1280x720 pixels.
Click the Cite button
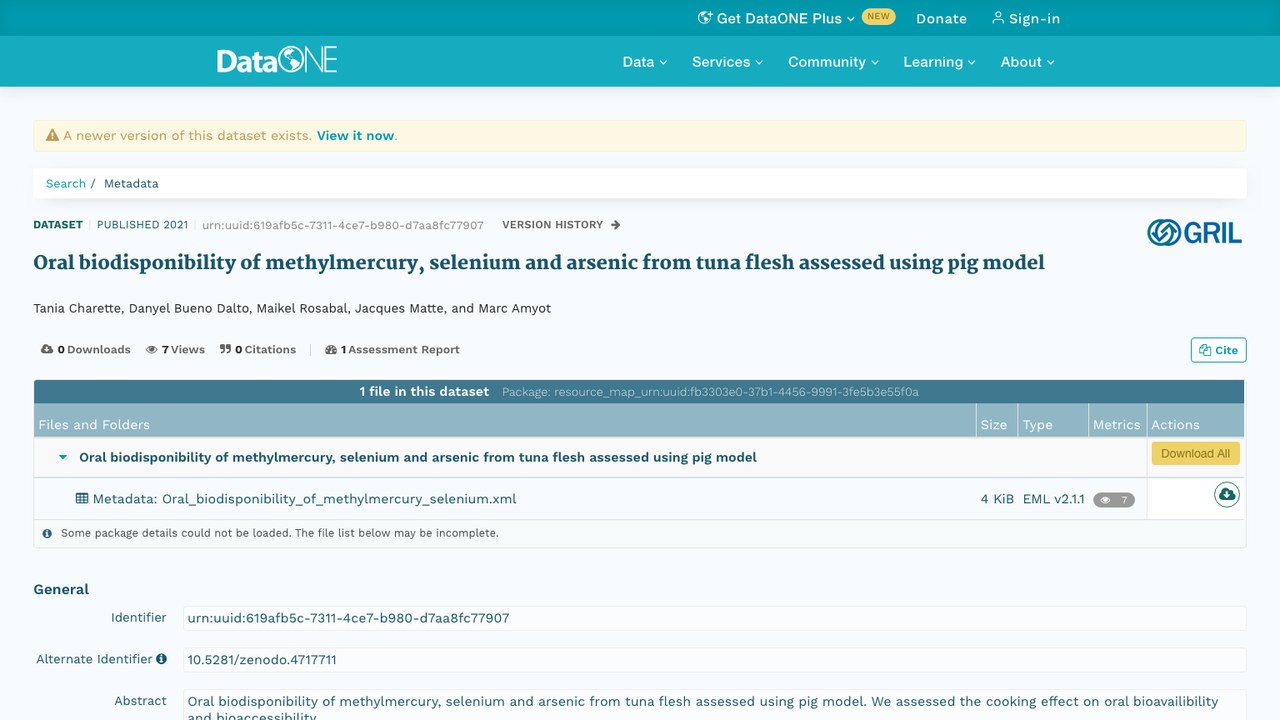pyautogui.click(x=1218, y=350)
